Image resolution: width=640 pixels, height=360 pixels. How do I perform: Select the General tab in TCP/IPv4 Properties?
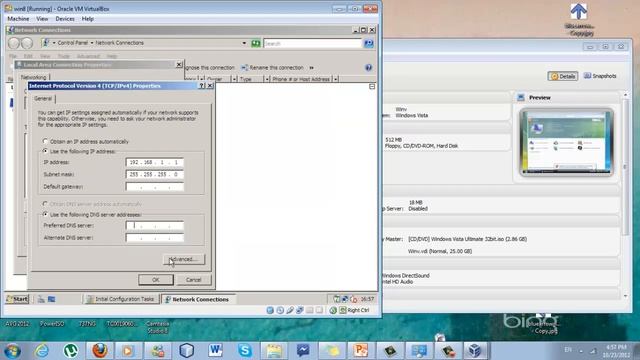pyautogui.click(x=43, y=98)
